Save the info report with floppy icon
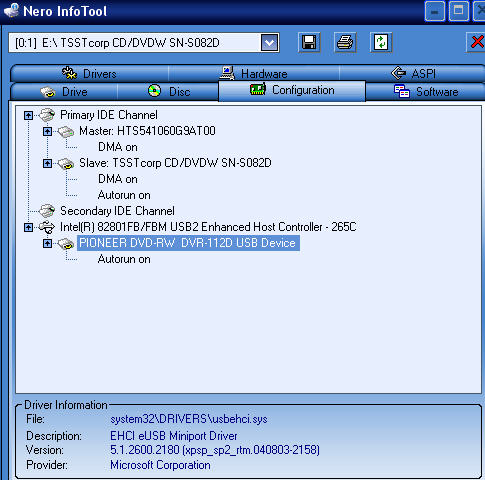485x480 pixels. click(x=309, y=42)
